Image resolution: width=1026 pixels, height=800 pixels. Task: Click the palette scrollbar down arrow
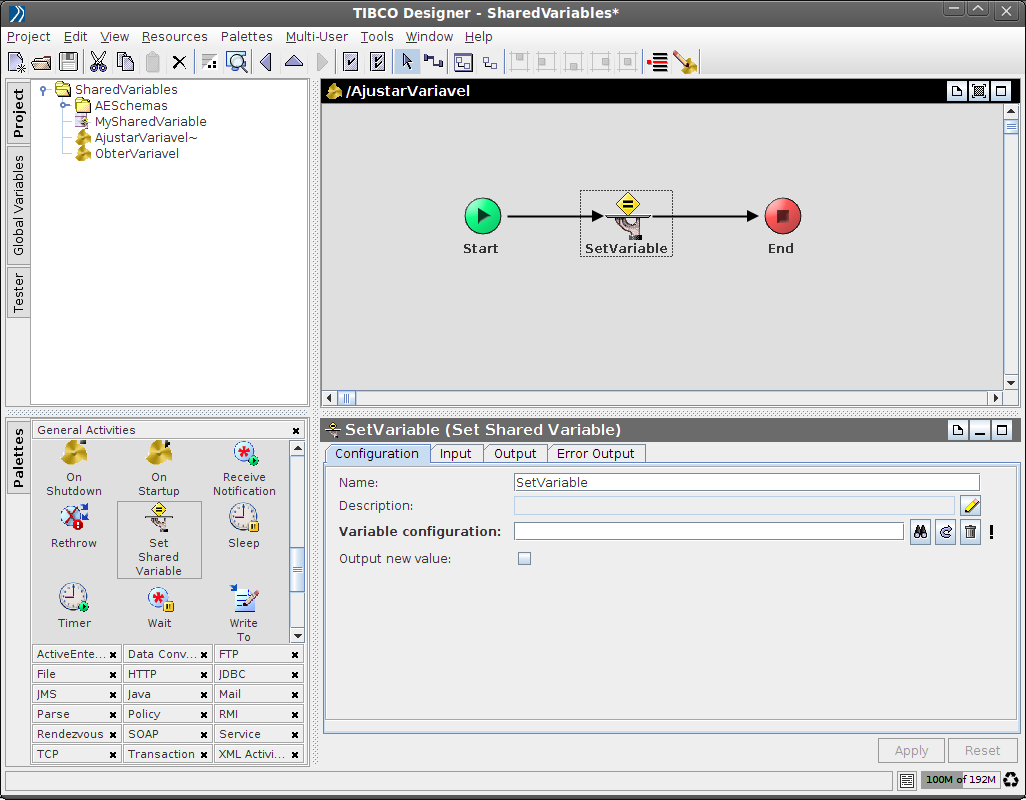[x=297, y=636]
